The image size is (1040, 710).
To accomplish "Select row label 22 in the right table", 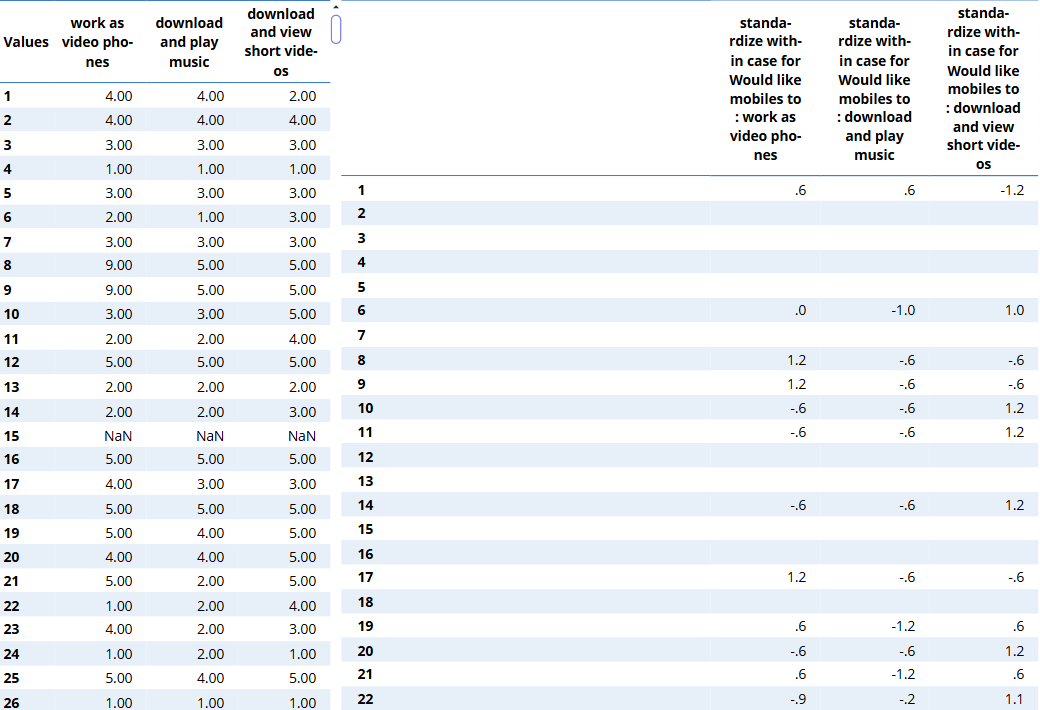I will 366,699.
